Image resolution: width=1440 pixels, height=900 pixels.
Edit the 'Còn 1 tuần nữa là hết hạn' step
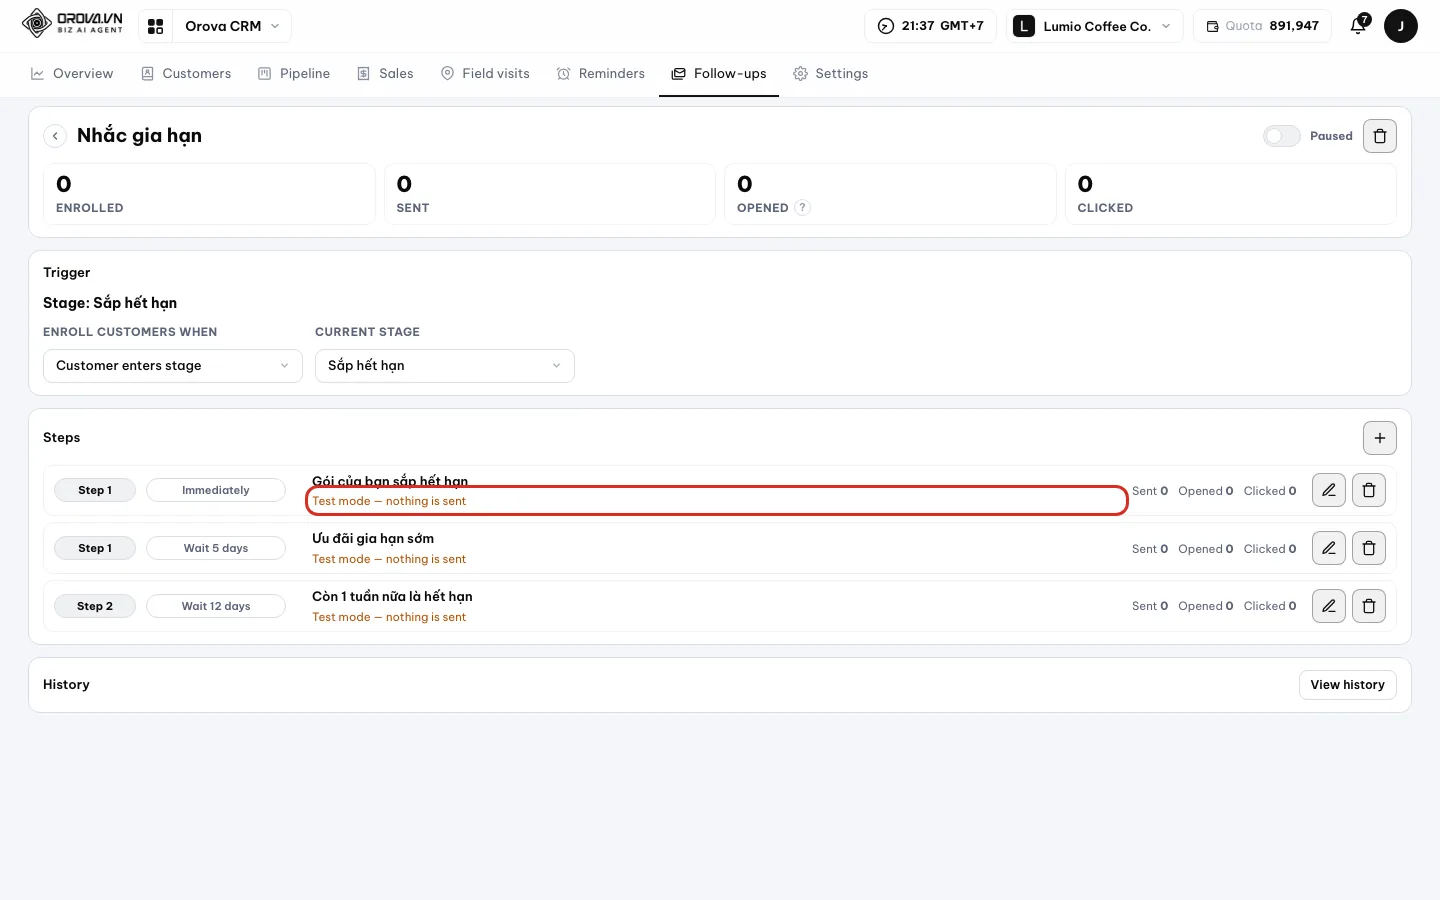point(1329,606)
